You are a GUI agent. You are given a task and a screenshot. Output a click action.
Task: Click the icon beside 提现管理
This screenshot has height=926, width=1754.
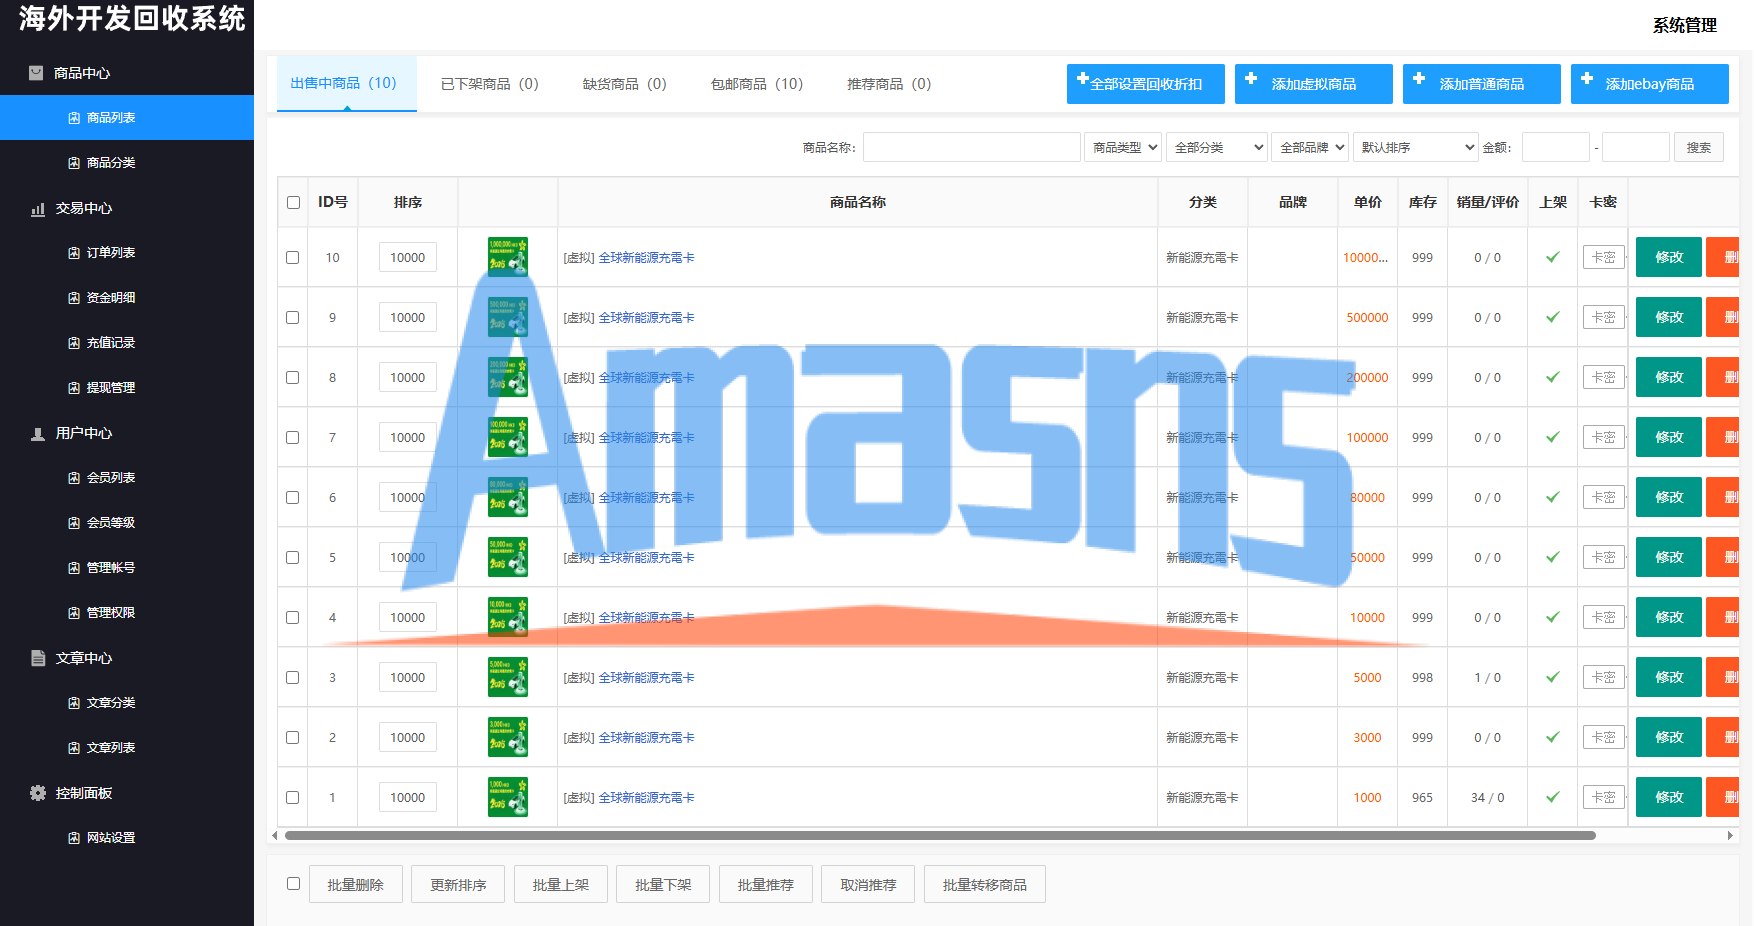coord(74,388)
